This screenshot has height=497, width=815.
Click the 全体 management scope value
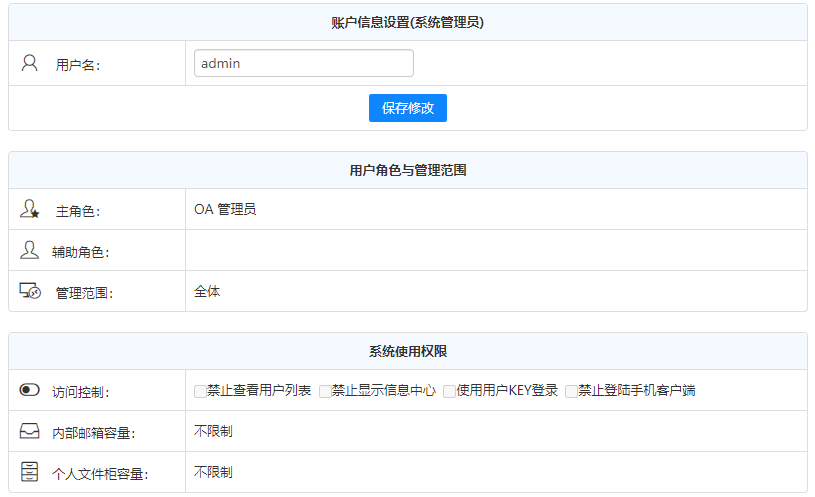point(207,291)
